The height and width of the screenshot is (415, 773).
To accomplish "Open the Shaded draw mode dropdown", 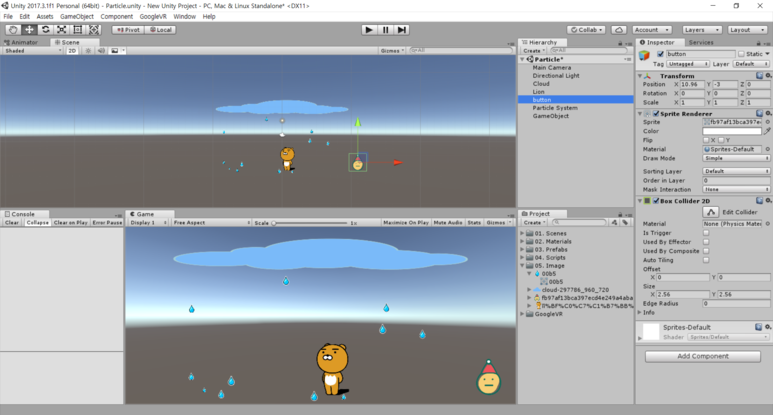I will coord(33,50).
